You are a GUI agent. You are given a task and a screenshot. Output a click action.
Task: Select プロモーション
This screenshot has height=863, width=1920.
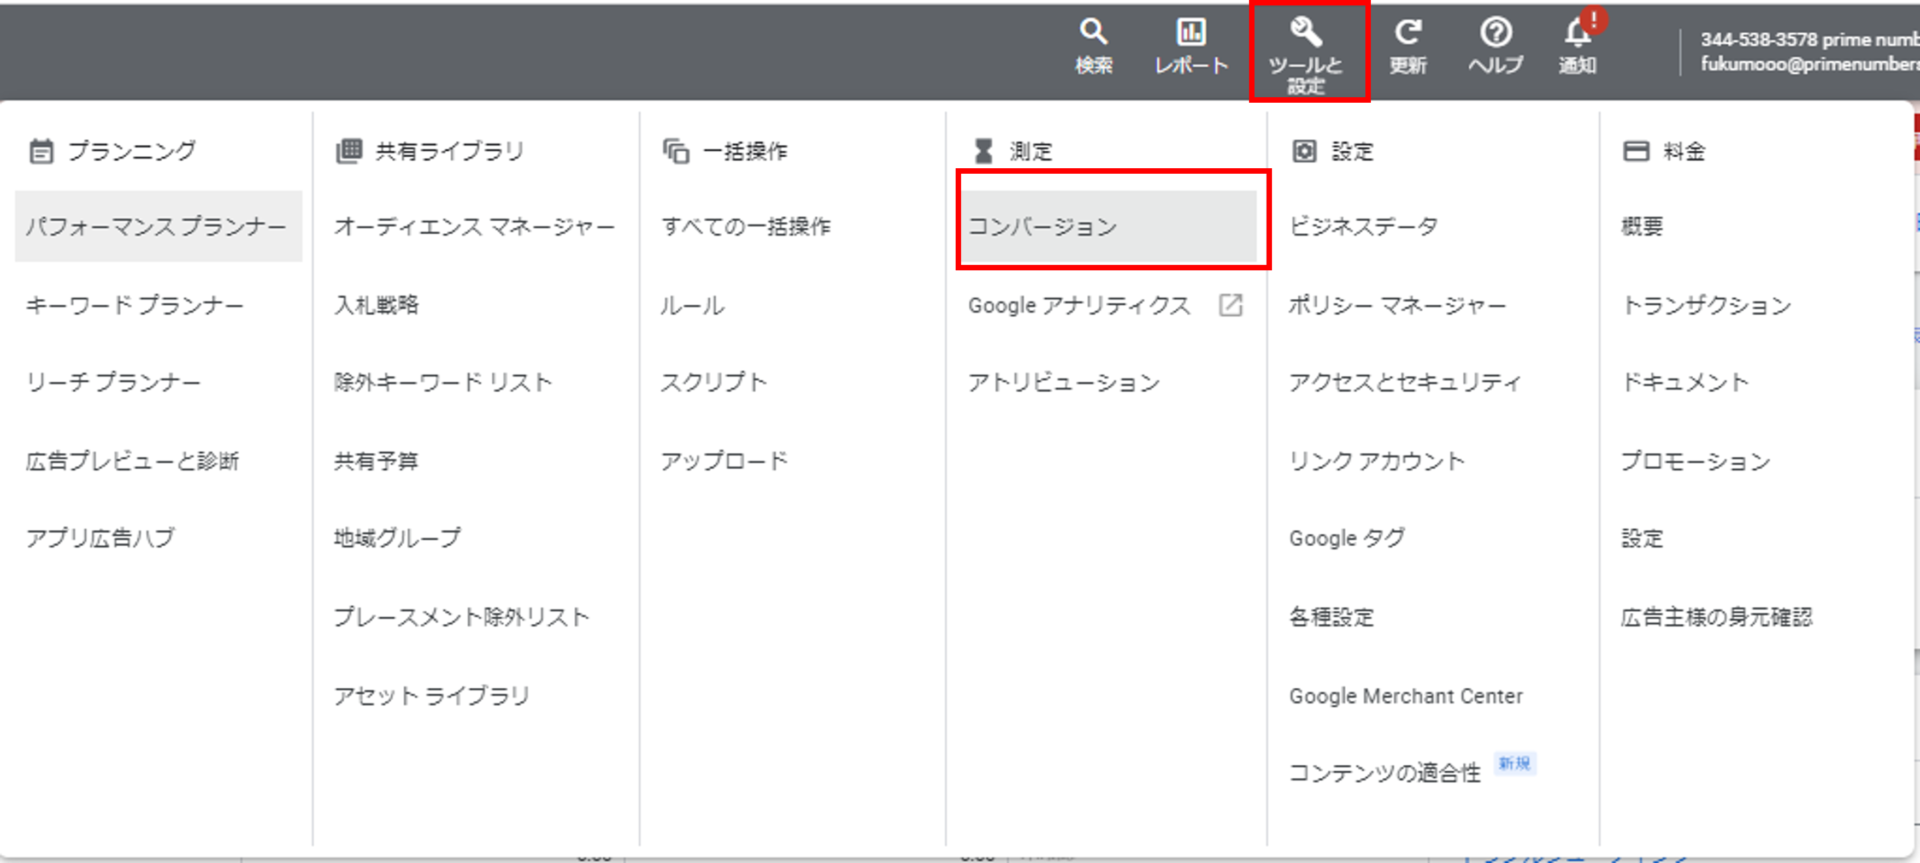pyautogui.click(x=1696, y=461)
